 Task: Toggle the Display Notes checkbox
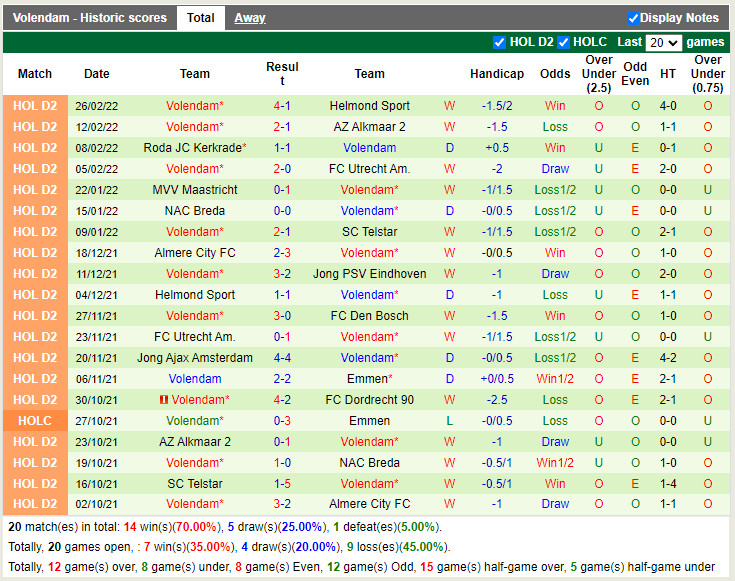pyautogui.click(x=633, y=18)
